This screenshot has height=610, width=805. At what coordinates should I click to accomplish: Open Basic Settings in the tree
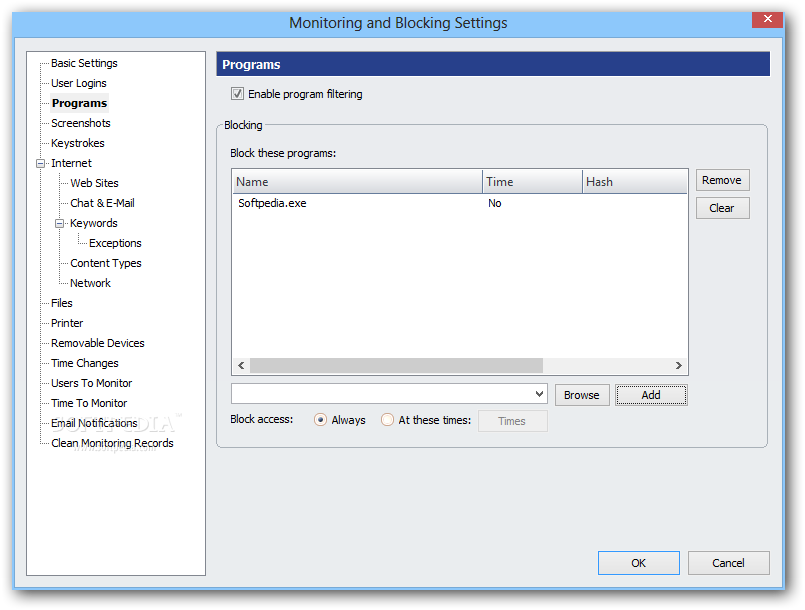[84, 63]
